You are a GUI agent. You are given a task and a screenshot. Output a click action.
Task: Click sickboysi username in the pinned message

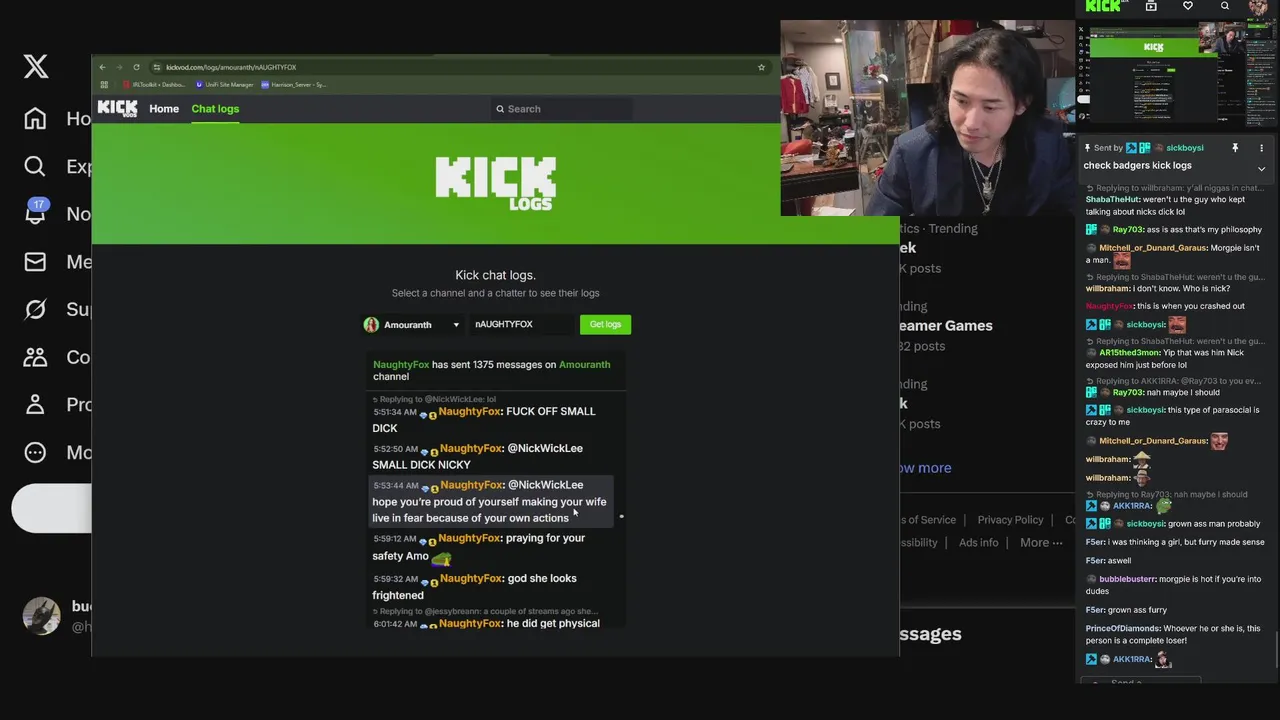coord(1184,148)
